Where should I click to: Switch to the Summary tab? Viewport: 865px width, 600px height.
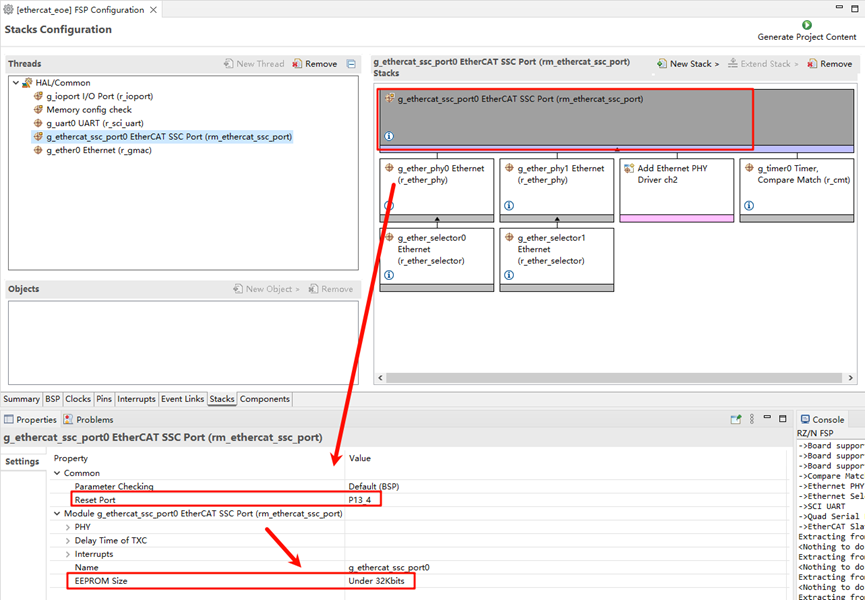tap(22, 399)
